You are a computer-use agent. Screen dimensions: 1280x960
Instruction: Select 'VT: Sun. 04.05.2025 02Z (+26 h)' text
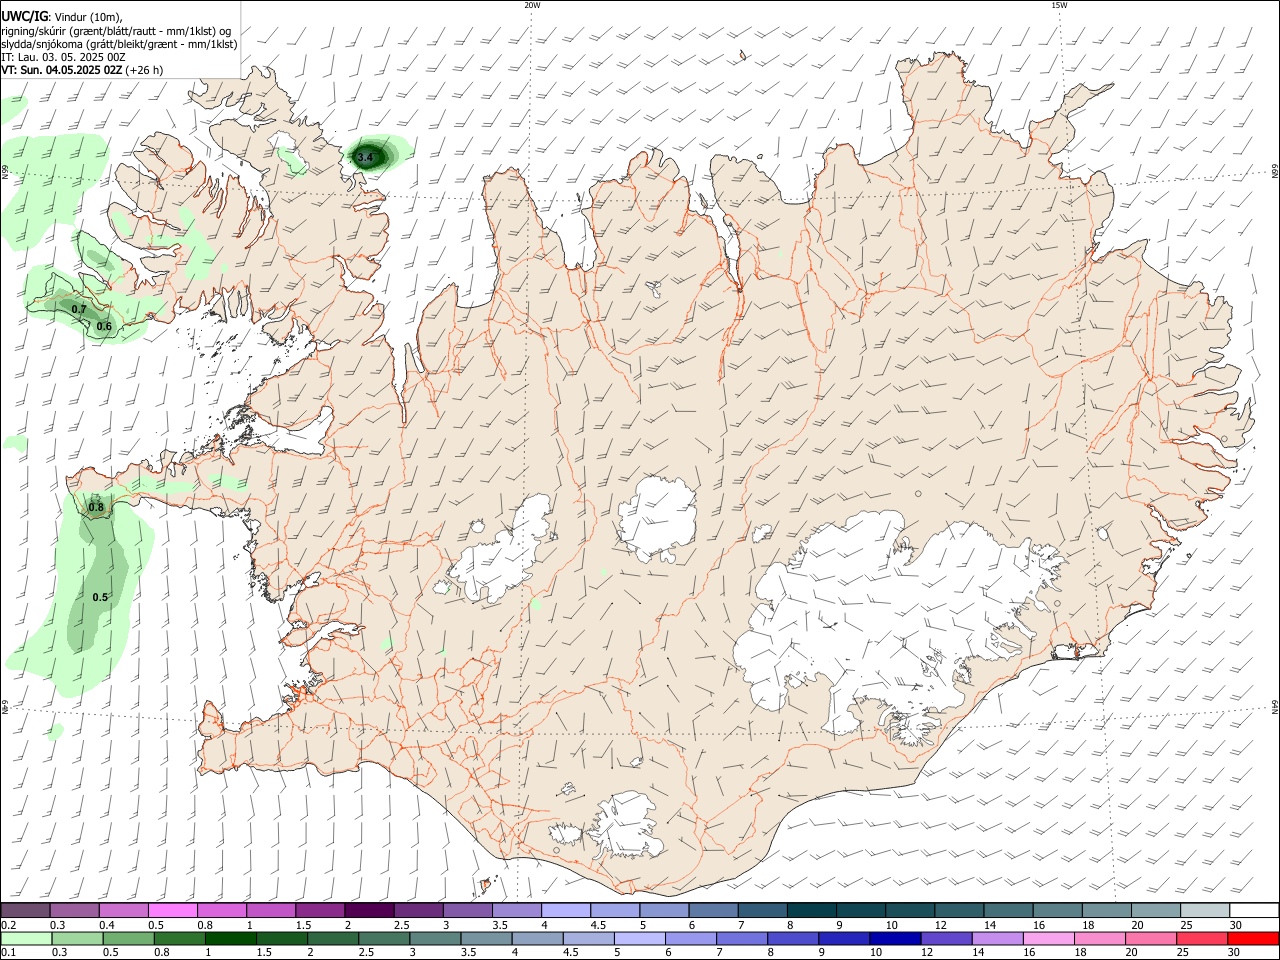point(82,70)
